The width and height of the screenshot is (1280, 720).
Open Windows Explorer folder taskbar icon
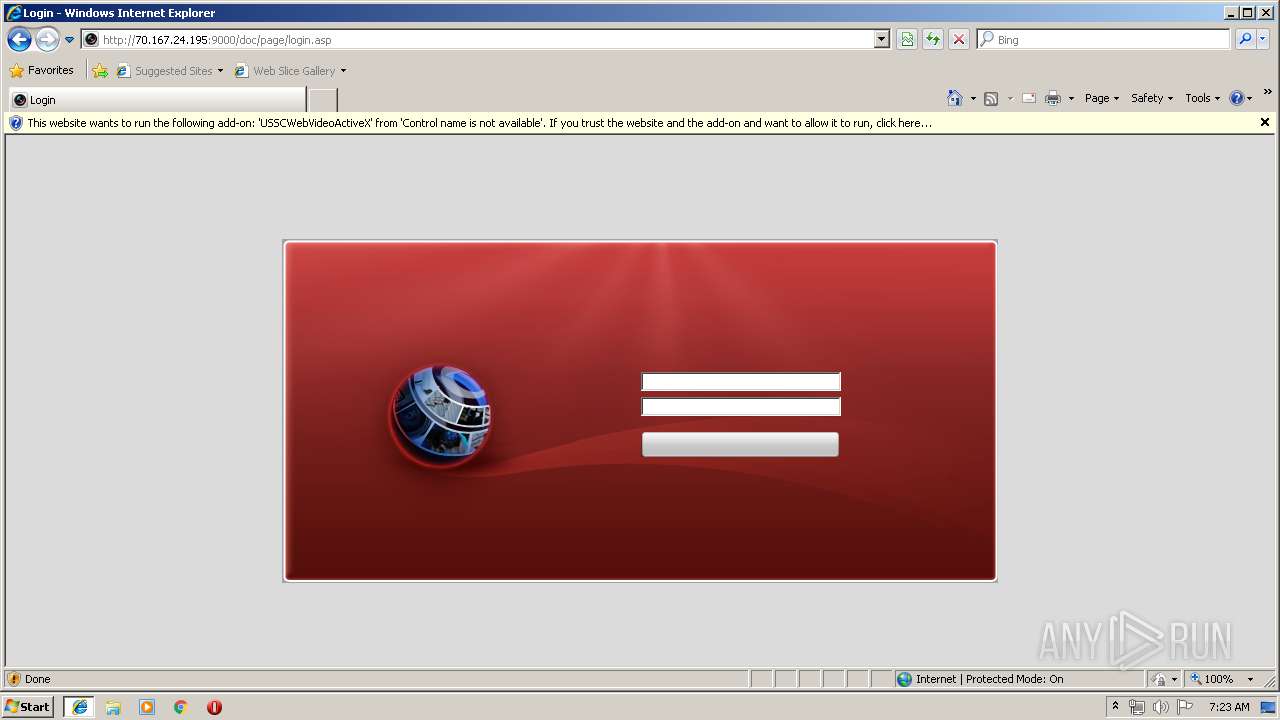coord(113,707)
